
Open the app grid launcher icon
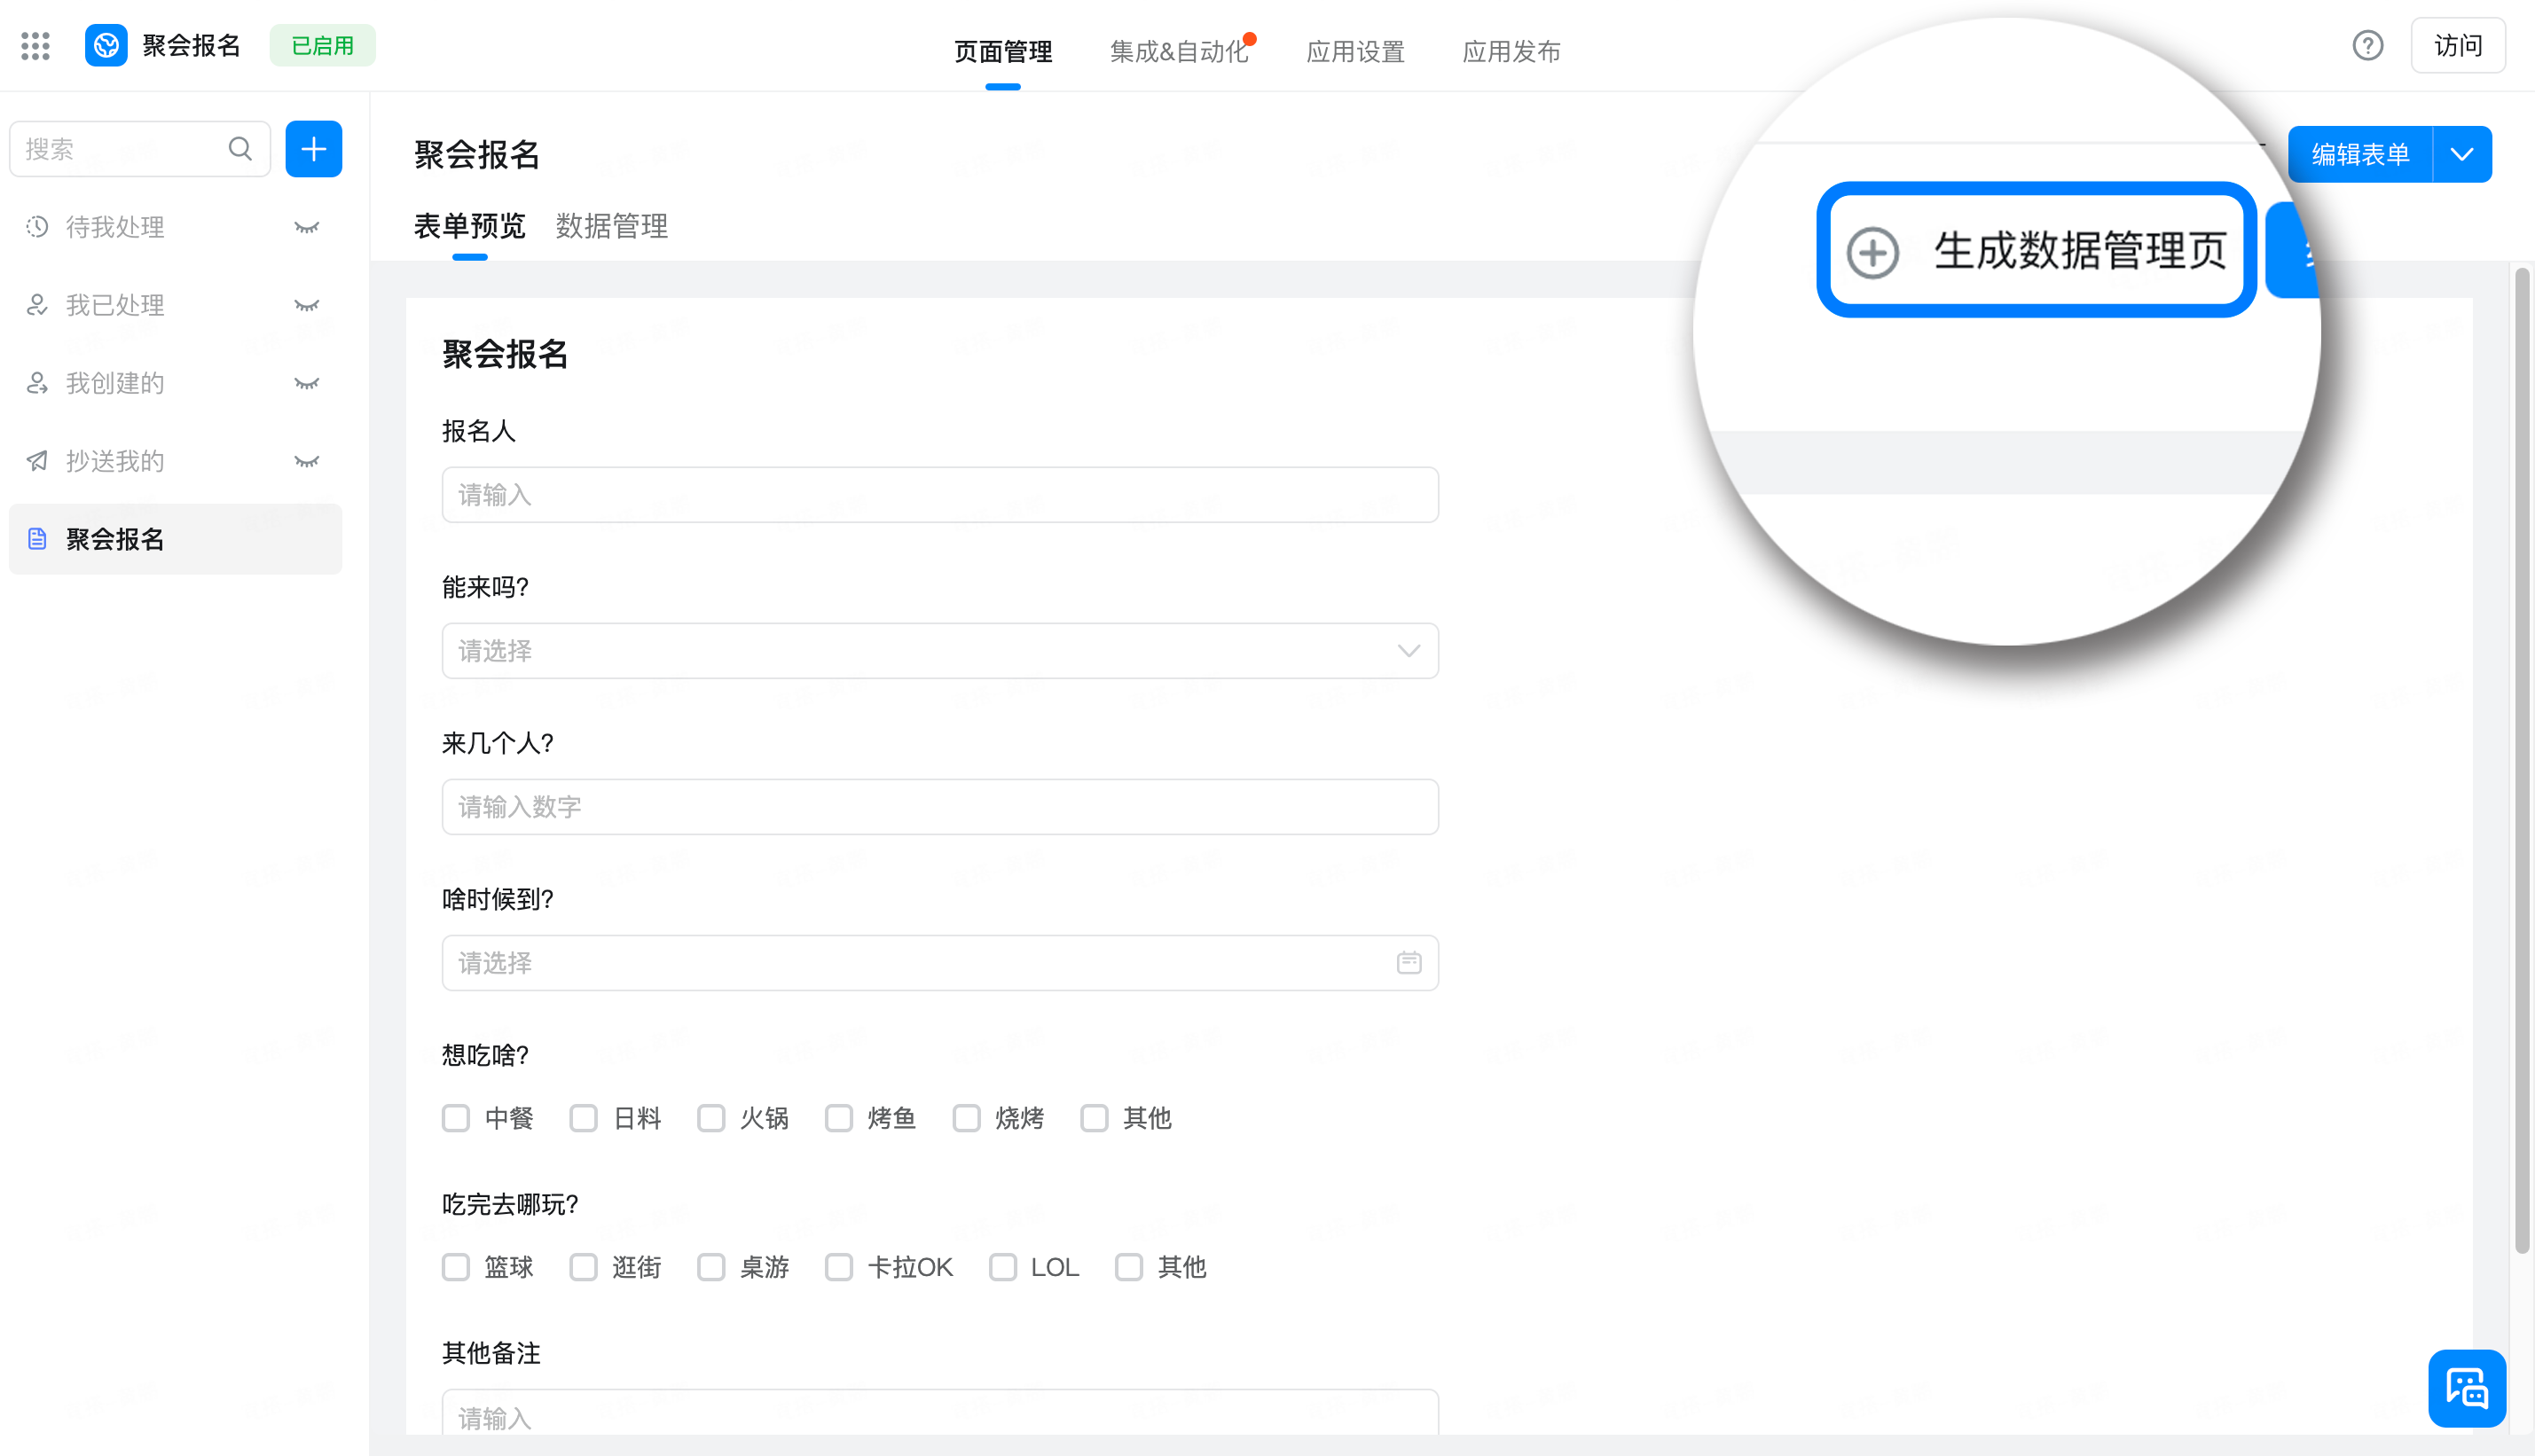click(36, 46)
